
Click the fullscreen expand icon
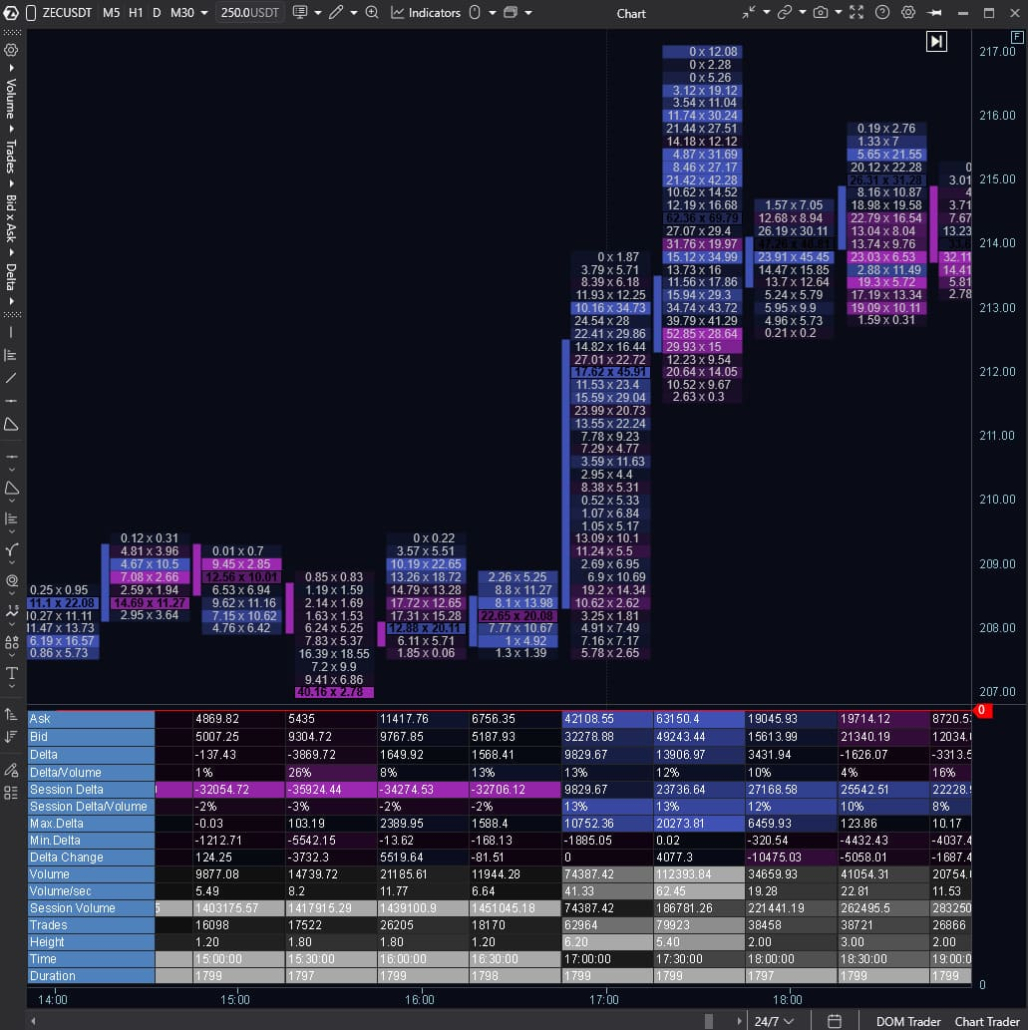[x=855, y=13]
